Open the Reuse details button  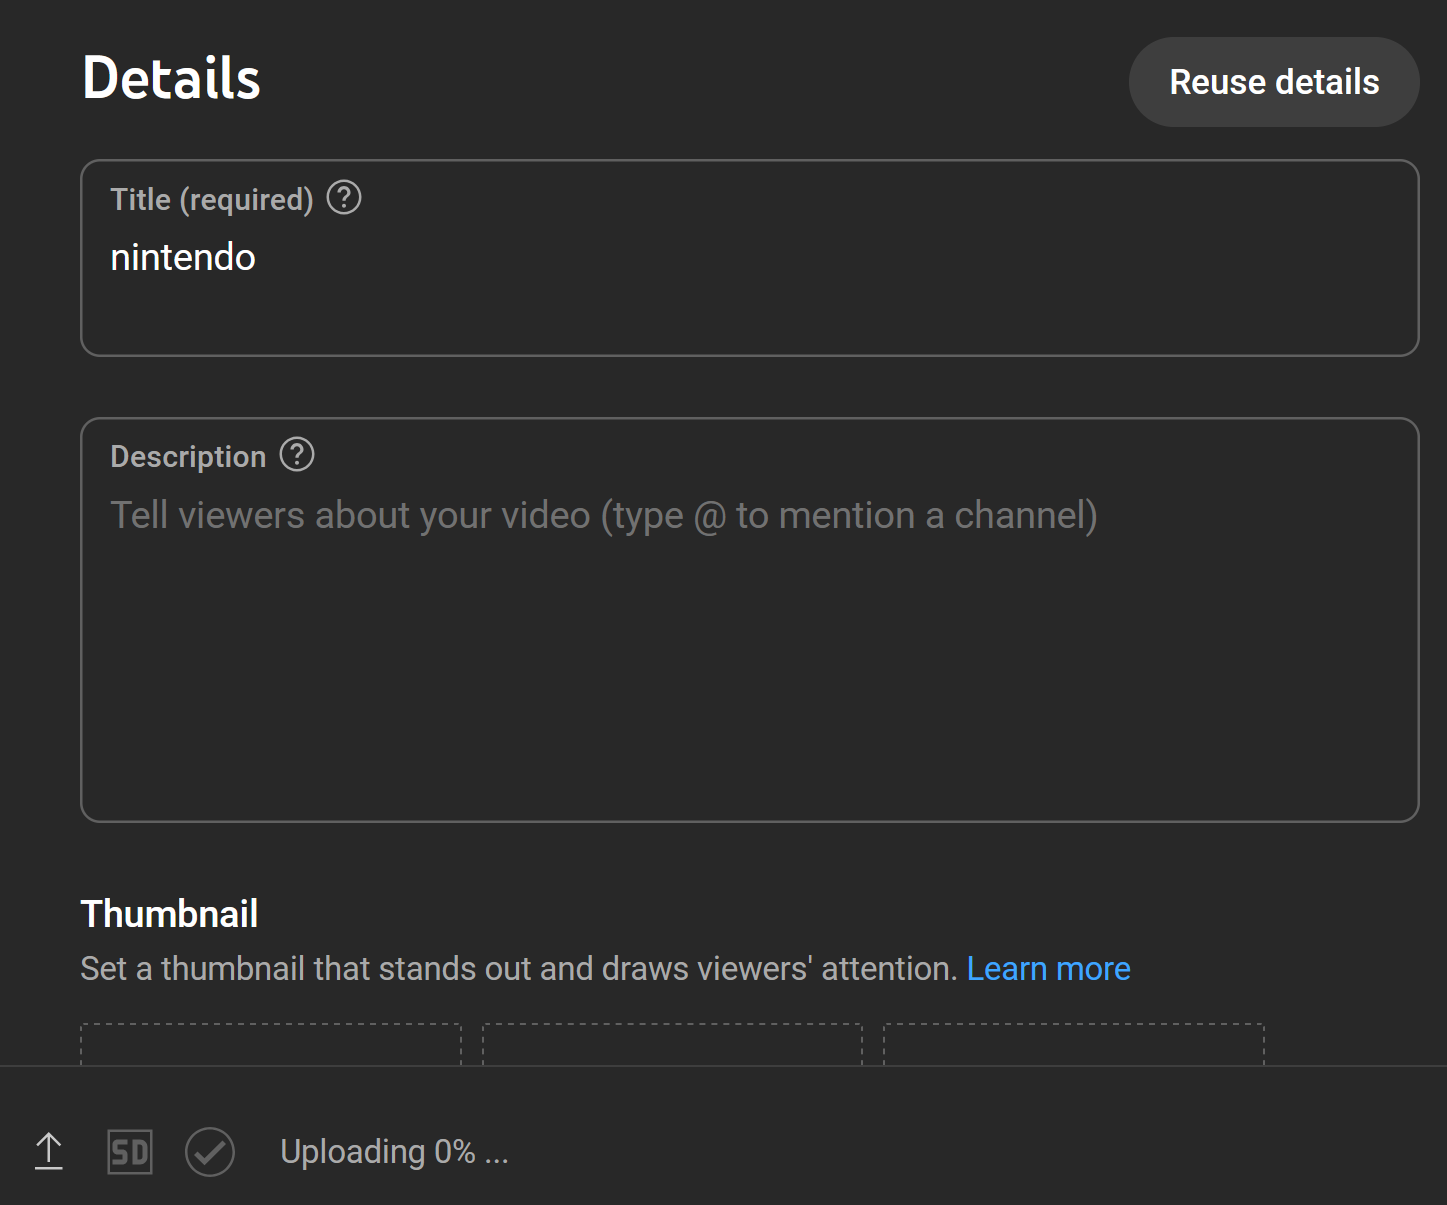1274,82
